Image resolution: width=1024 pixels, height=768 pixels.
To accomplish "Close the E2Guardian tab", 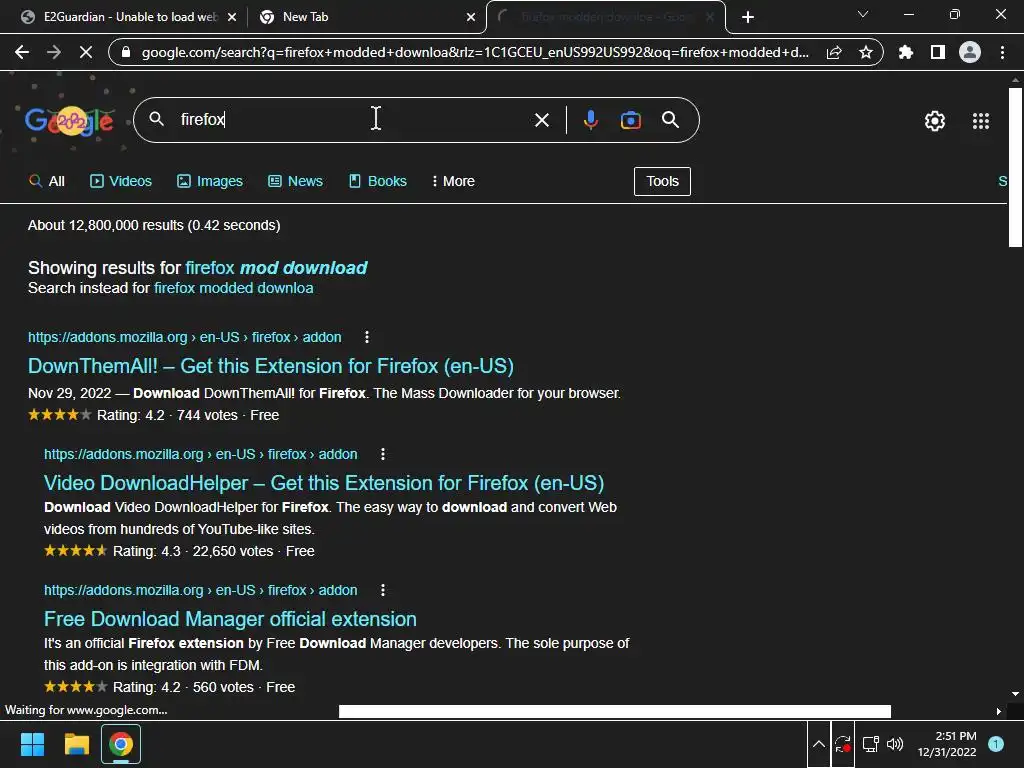I will [x=232, y=17].
